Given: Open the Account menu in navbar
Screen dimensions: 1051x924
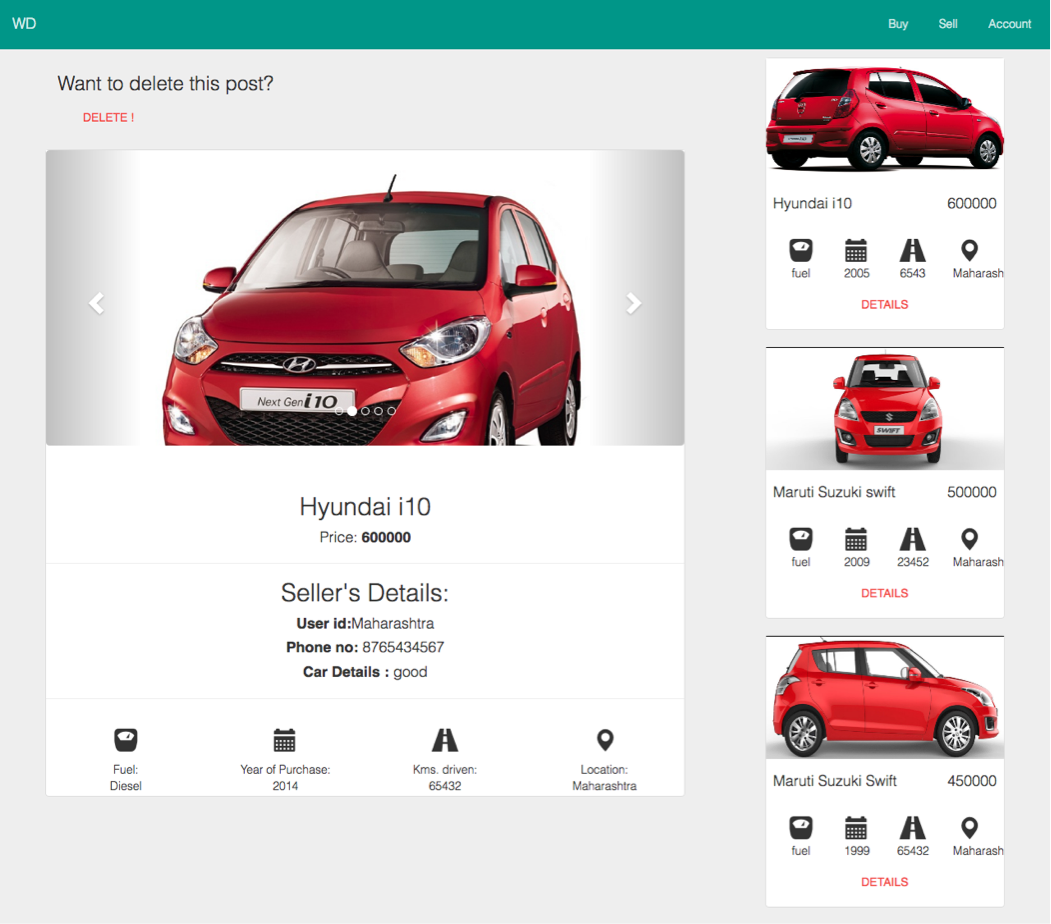Looking at the screenshot, I should coord(1009,24).
